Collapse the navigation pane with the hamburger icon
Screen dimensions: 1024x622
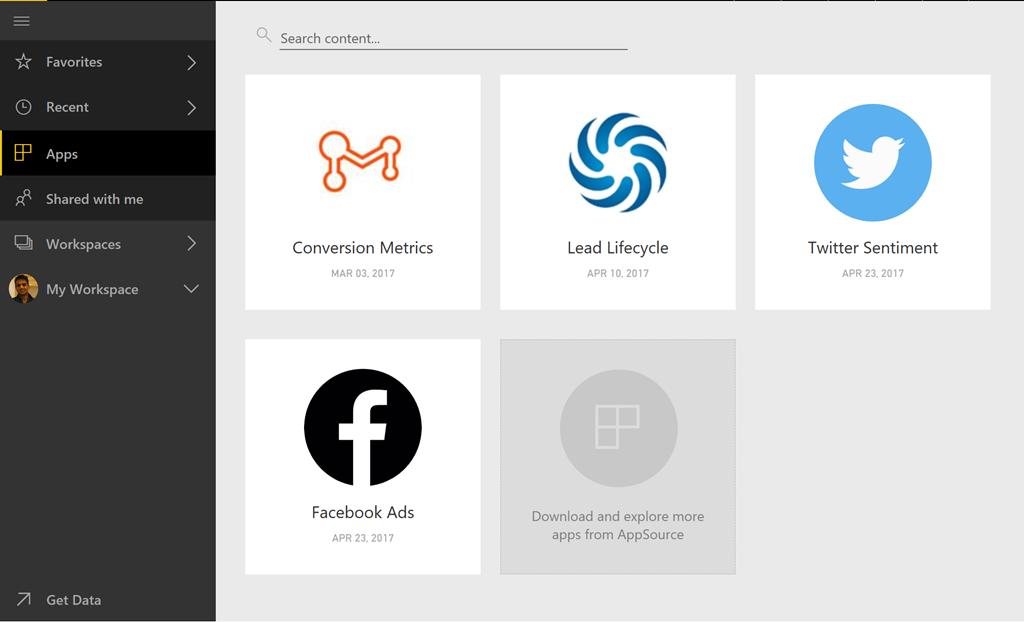[22, 21]
